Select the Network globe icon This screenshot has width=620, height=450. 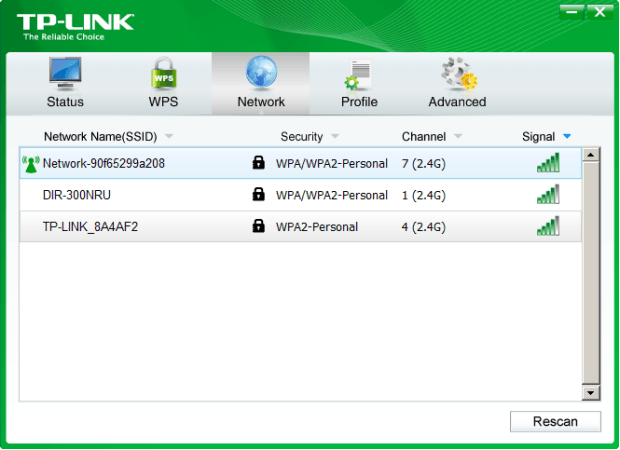tap(261, 72)
